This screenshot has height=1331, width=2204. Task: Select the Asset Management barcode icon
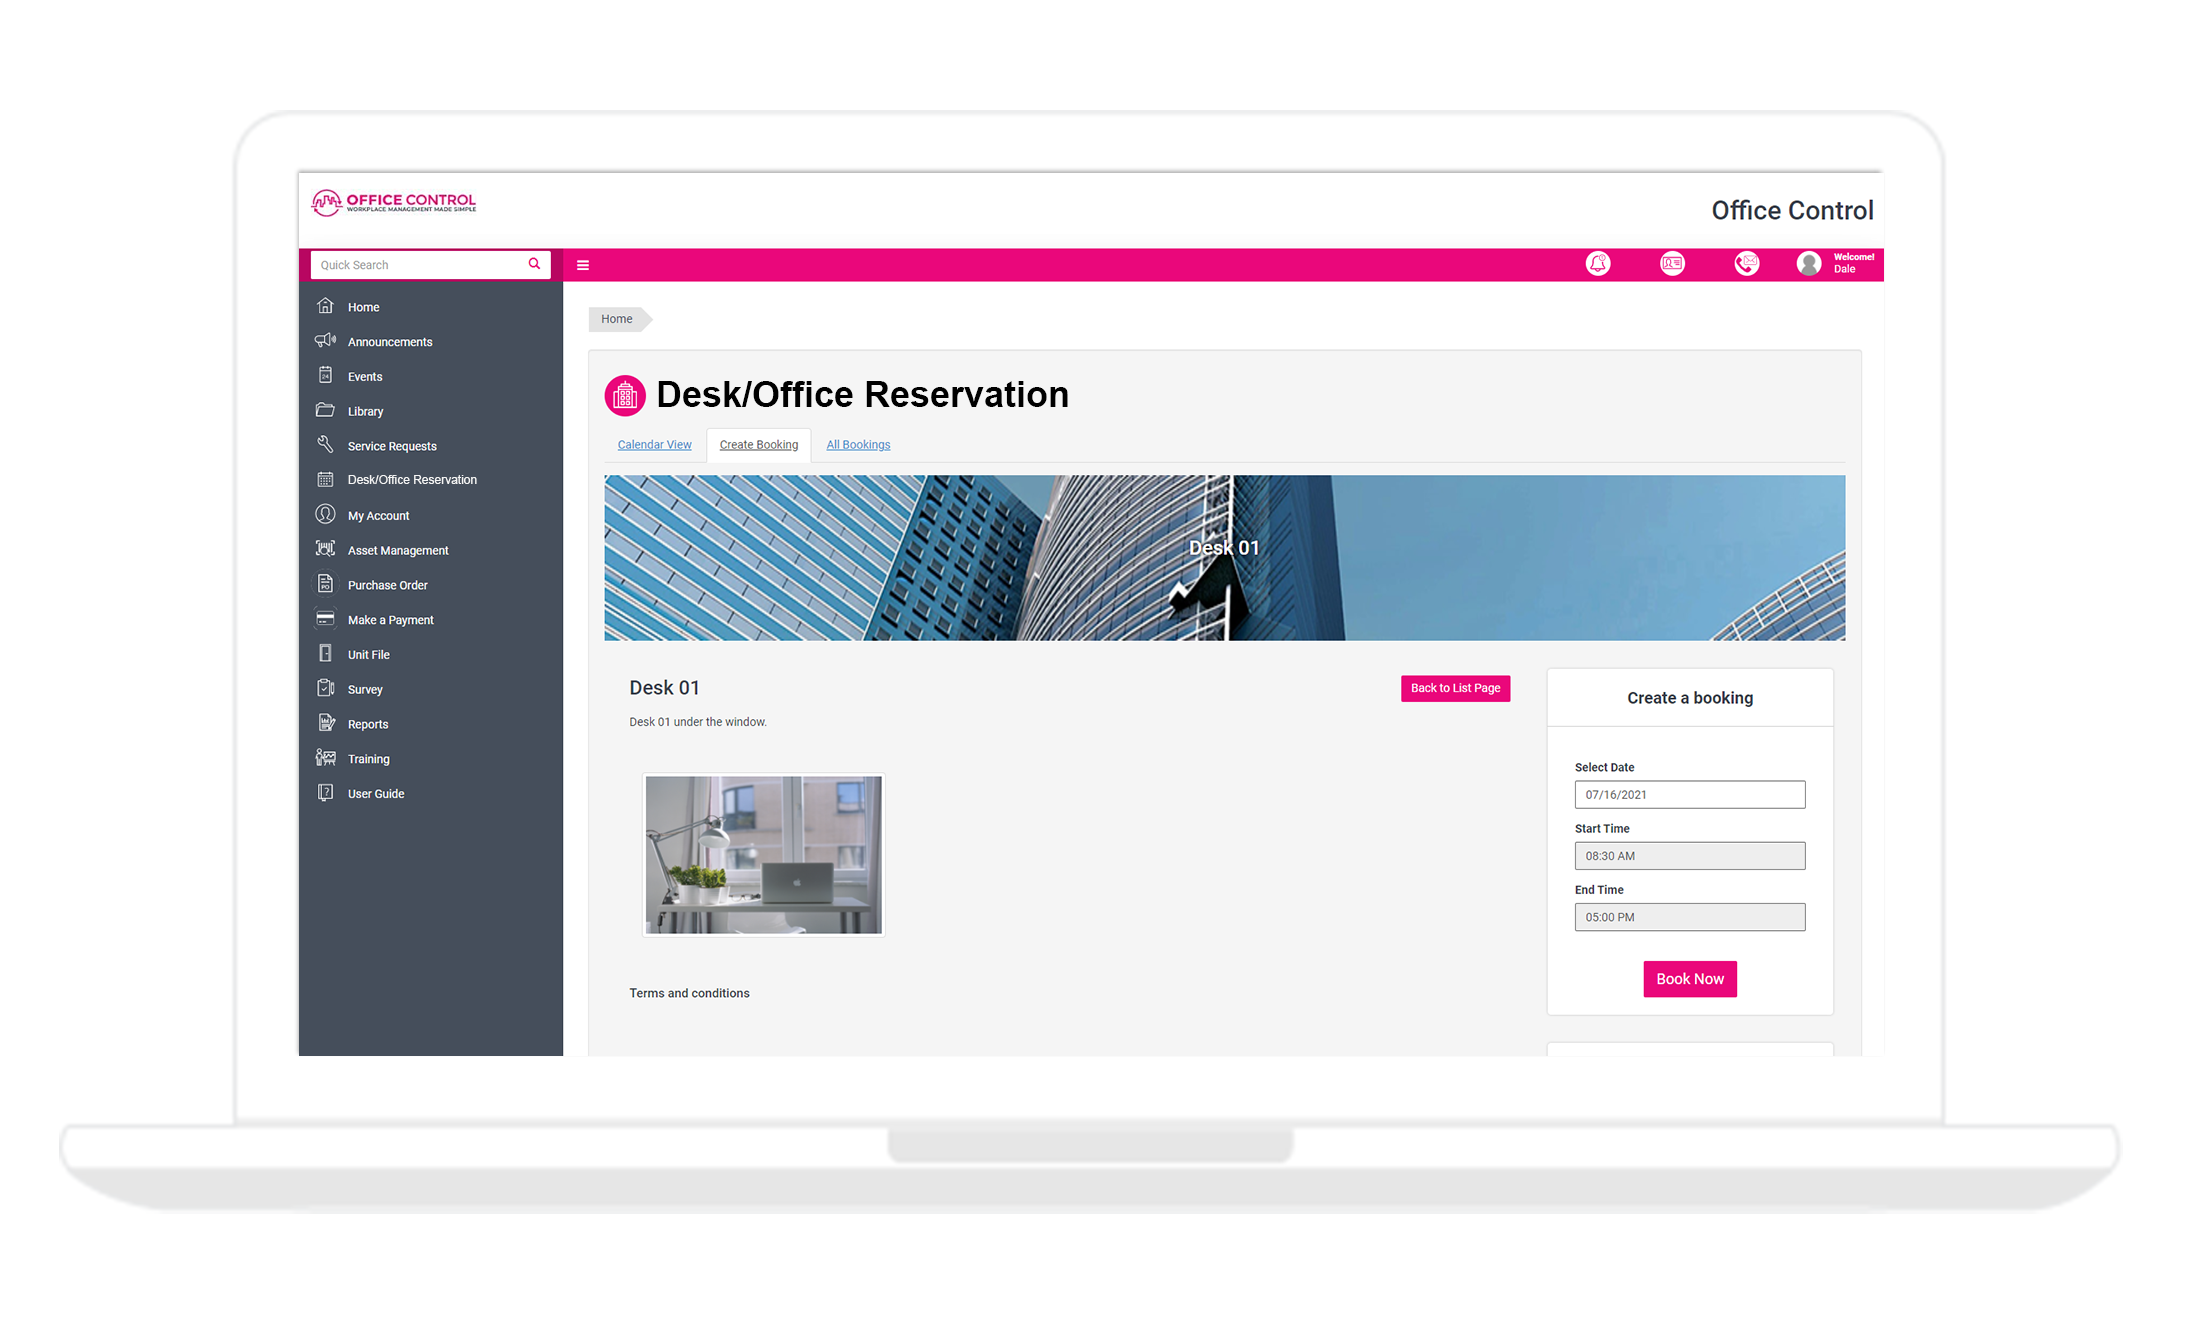[325, 549]
